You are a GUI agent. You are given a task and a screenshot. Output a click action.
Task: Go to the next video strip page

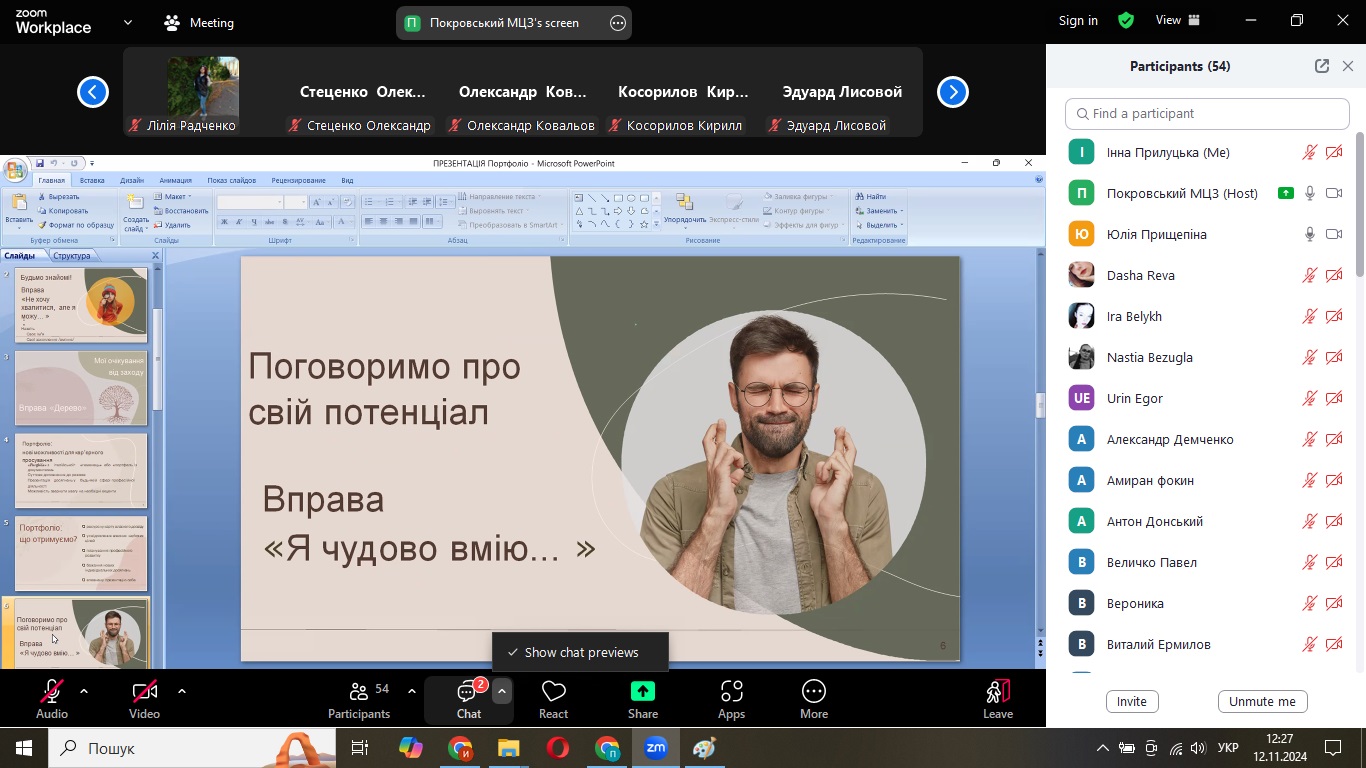coord(953,92)
